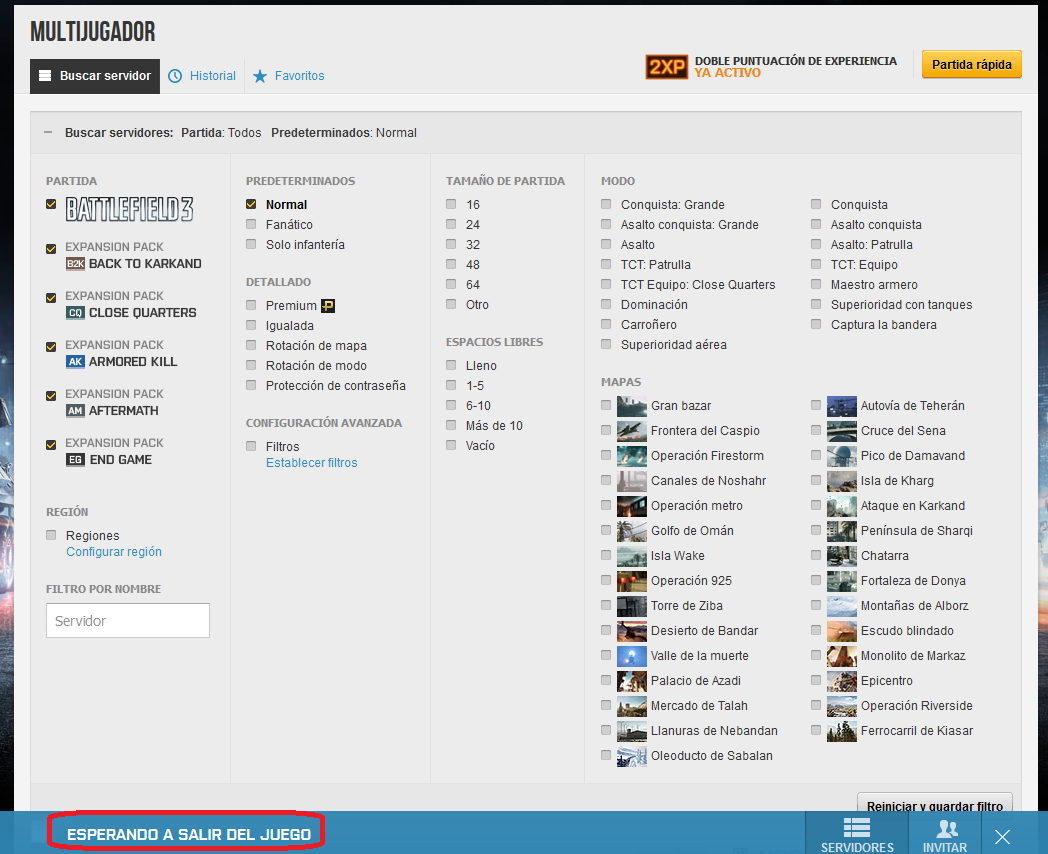Viewport: 1048px width, 854px height.
Task: Enable the Protección de contraseña checkbox
Action: (x=251, y=386)
